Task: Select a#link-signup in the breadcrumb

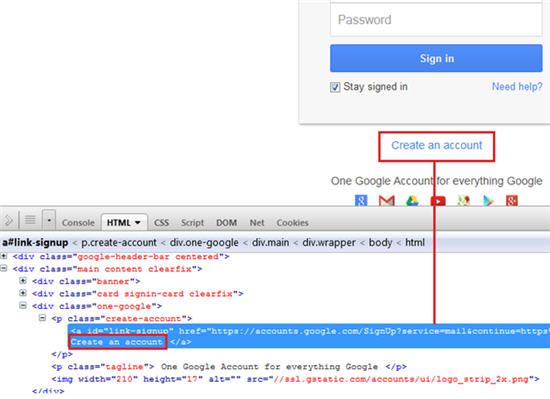Action: (x=35, y=243)
